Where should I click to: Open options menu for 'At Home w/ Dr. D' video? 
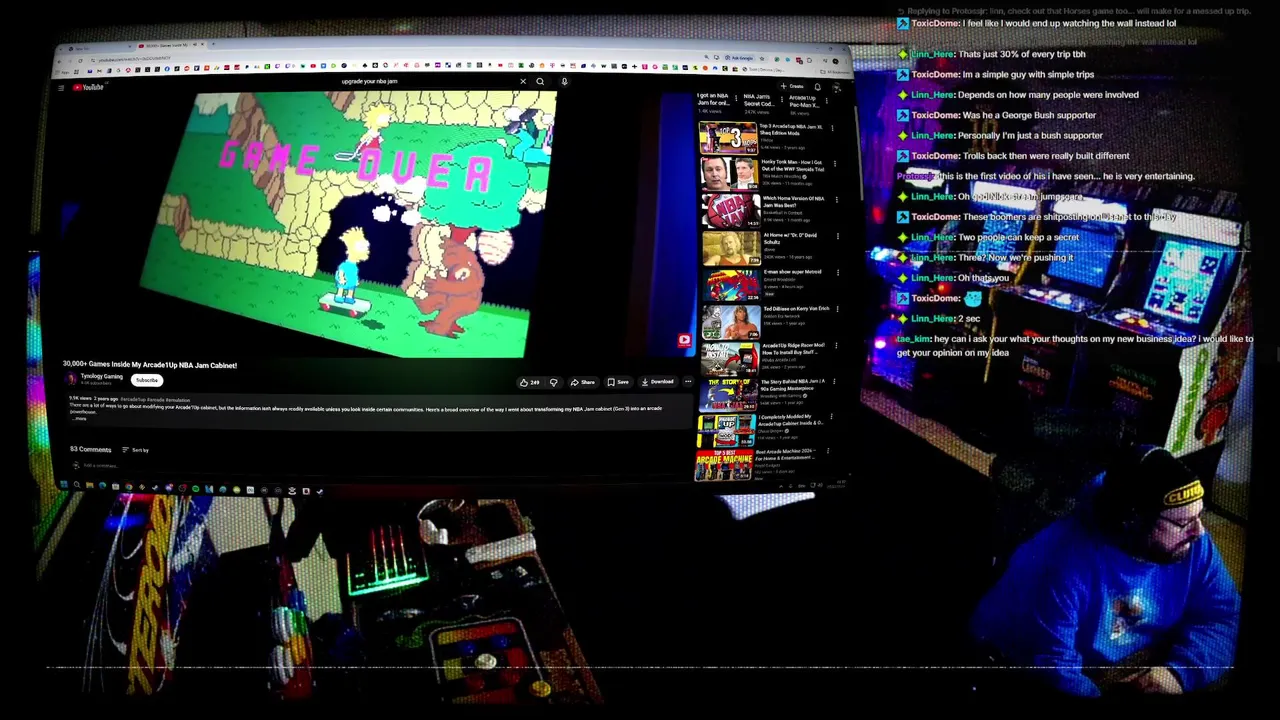pos(837,236)
